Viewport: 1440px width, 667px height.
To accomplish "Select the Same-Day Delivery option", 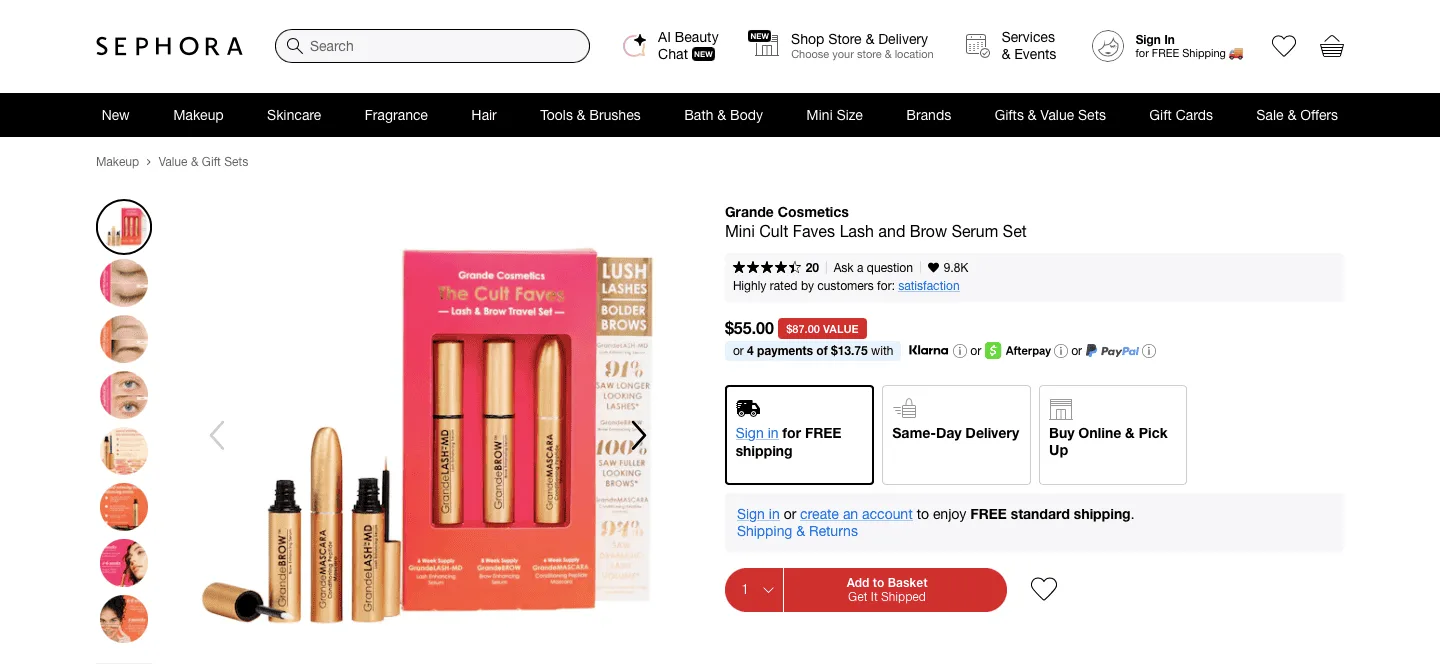I will coord(955,434).
